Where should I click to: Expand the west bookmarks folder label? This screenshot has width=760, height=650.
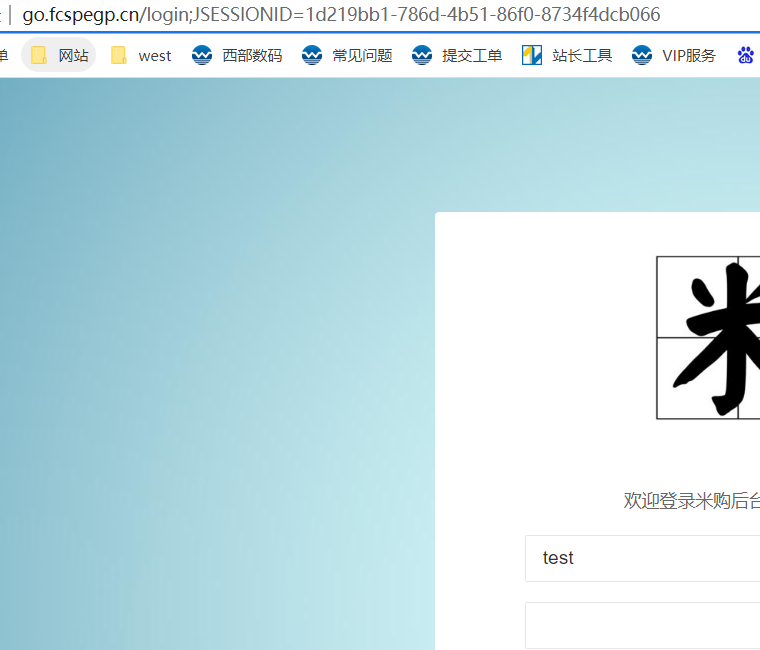click(155, 55)
